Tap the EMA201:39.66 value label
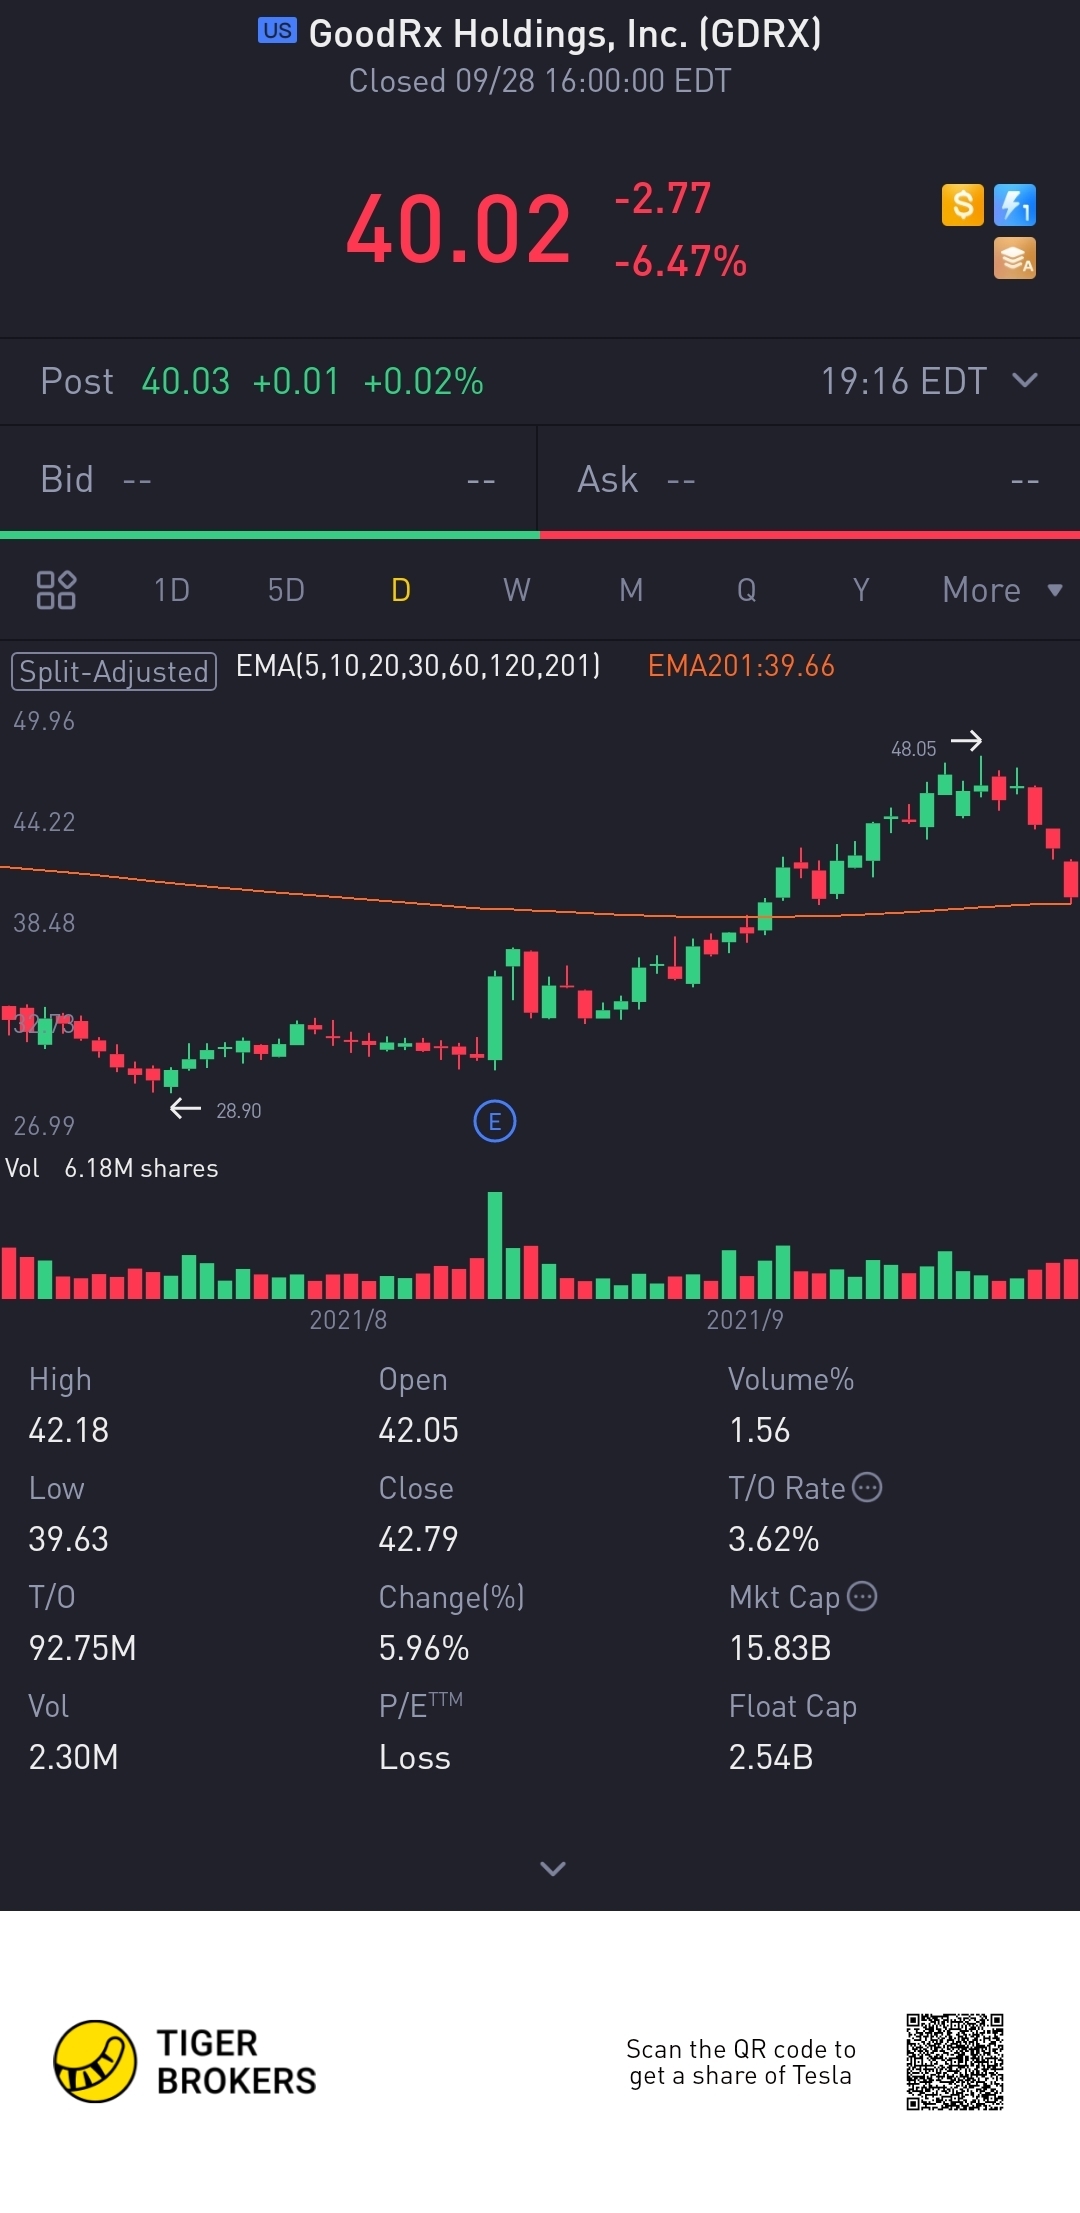1080x2213 pixels. [741, 666]
